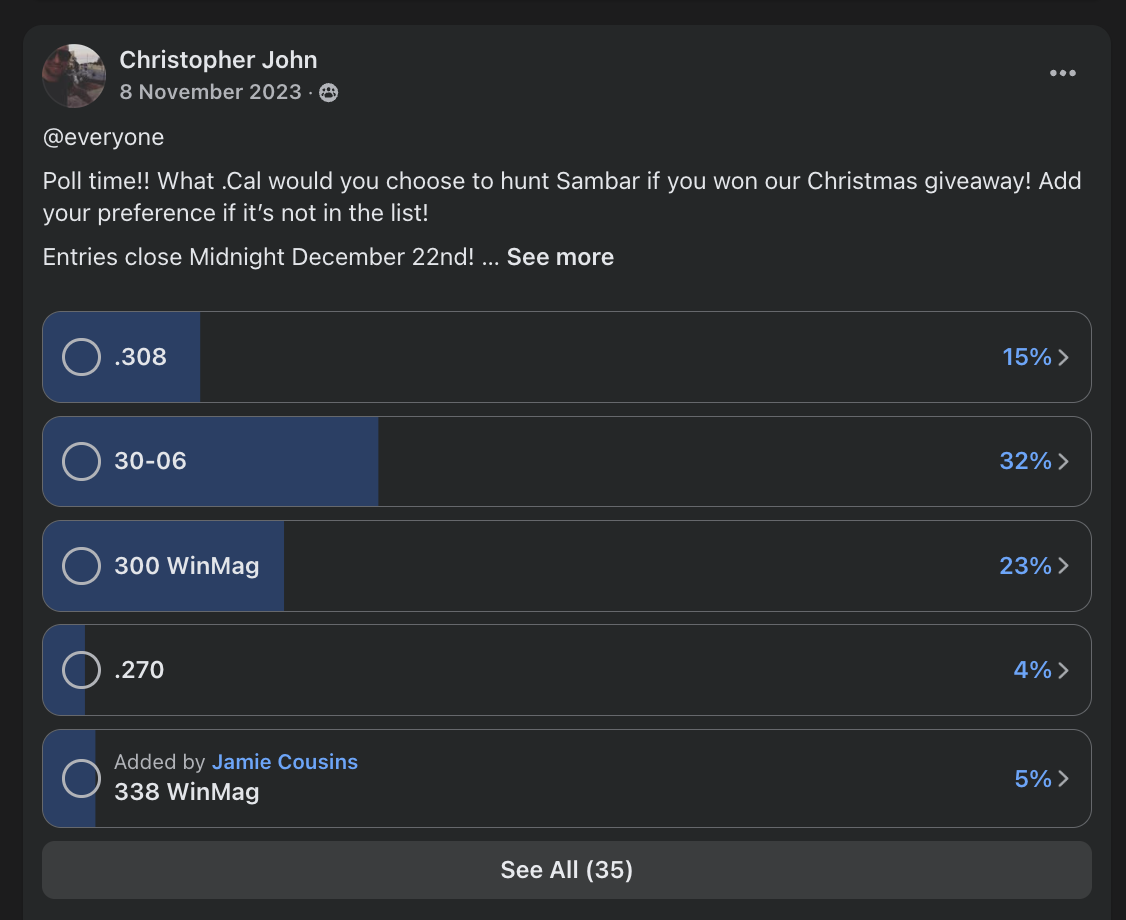The image size is (1126, 920).
Task: Open the Jamie Cousins profile link
Action: point(284,762)
